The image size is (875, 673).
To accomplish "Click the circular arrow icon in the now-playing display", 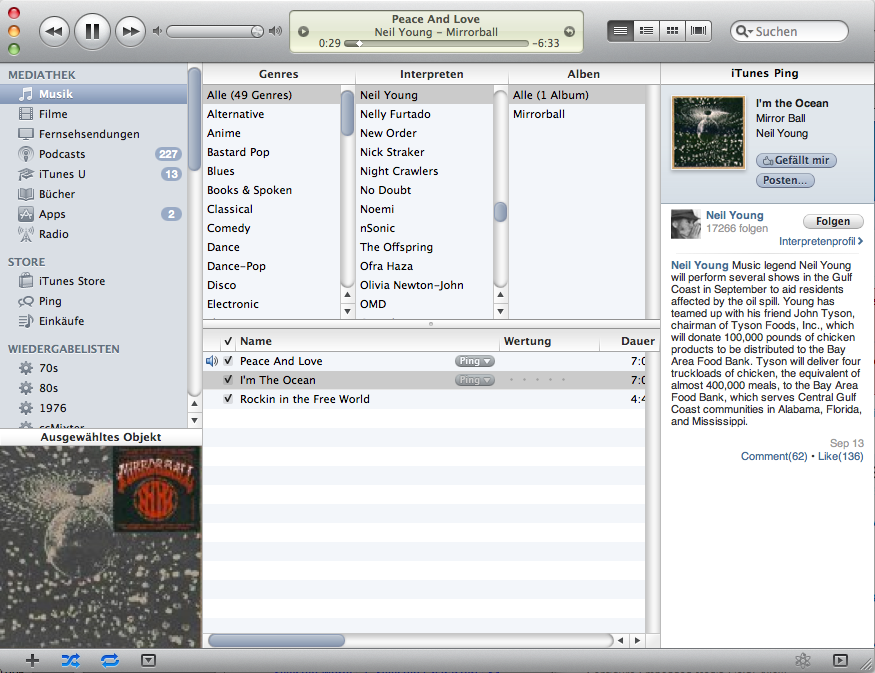I will pyautogui.click(x=569, y=32).
